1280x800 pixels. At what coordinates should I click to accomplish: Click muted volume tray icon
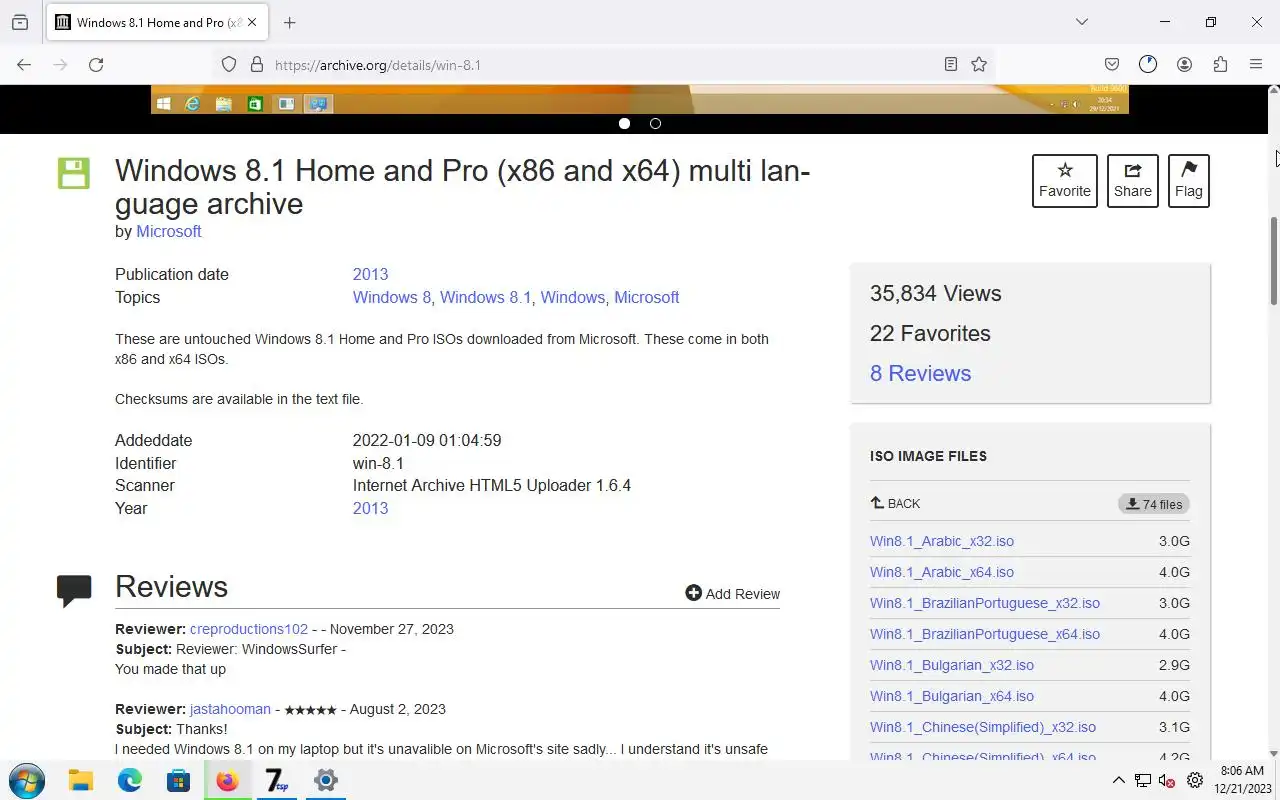point(1167,781)
